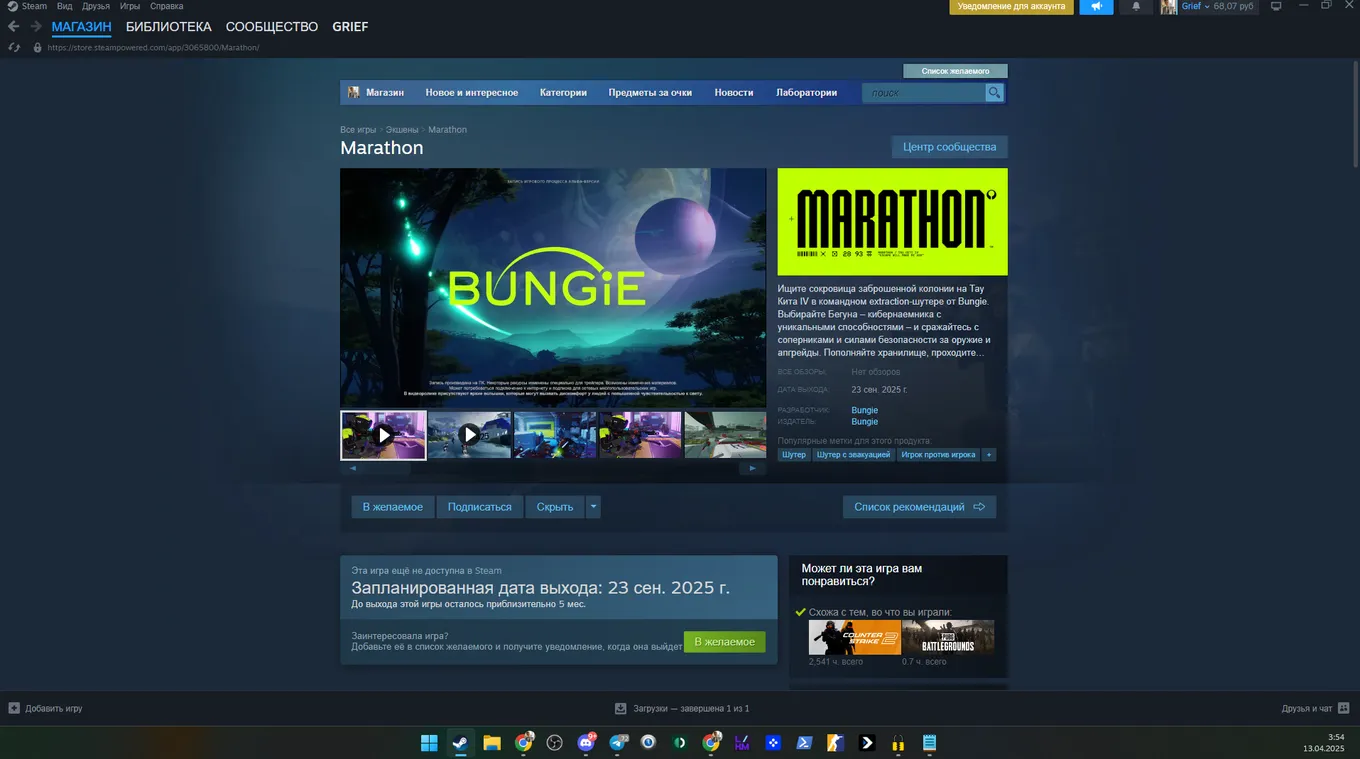Open the PUBG Battlegrounds game capsule
The image size is (1360, 759).
tap(948, 637)
